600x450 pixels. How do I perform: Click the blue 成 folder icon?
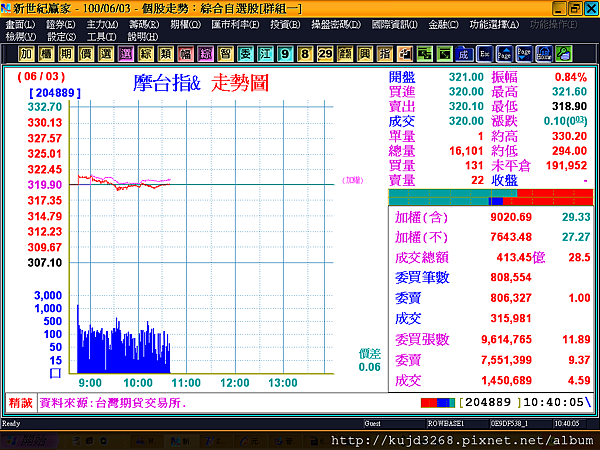click(x=464, y=54)
